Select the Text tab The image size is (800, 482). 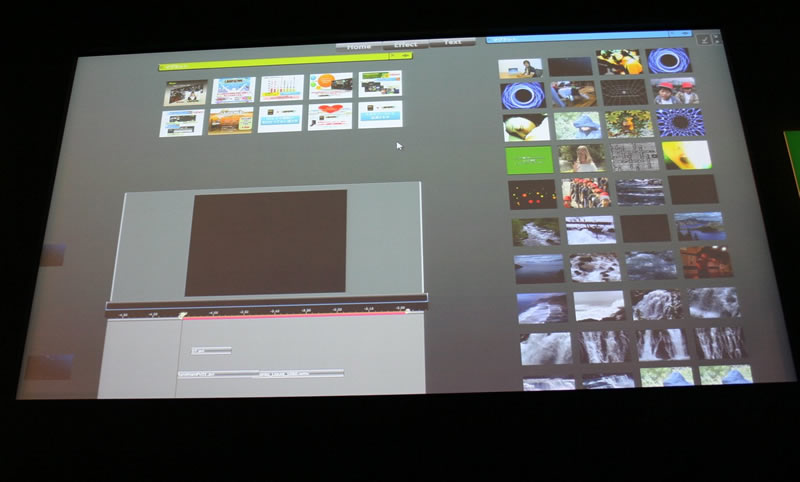[x=453, y=42]
